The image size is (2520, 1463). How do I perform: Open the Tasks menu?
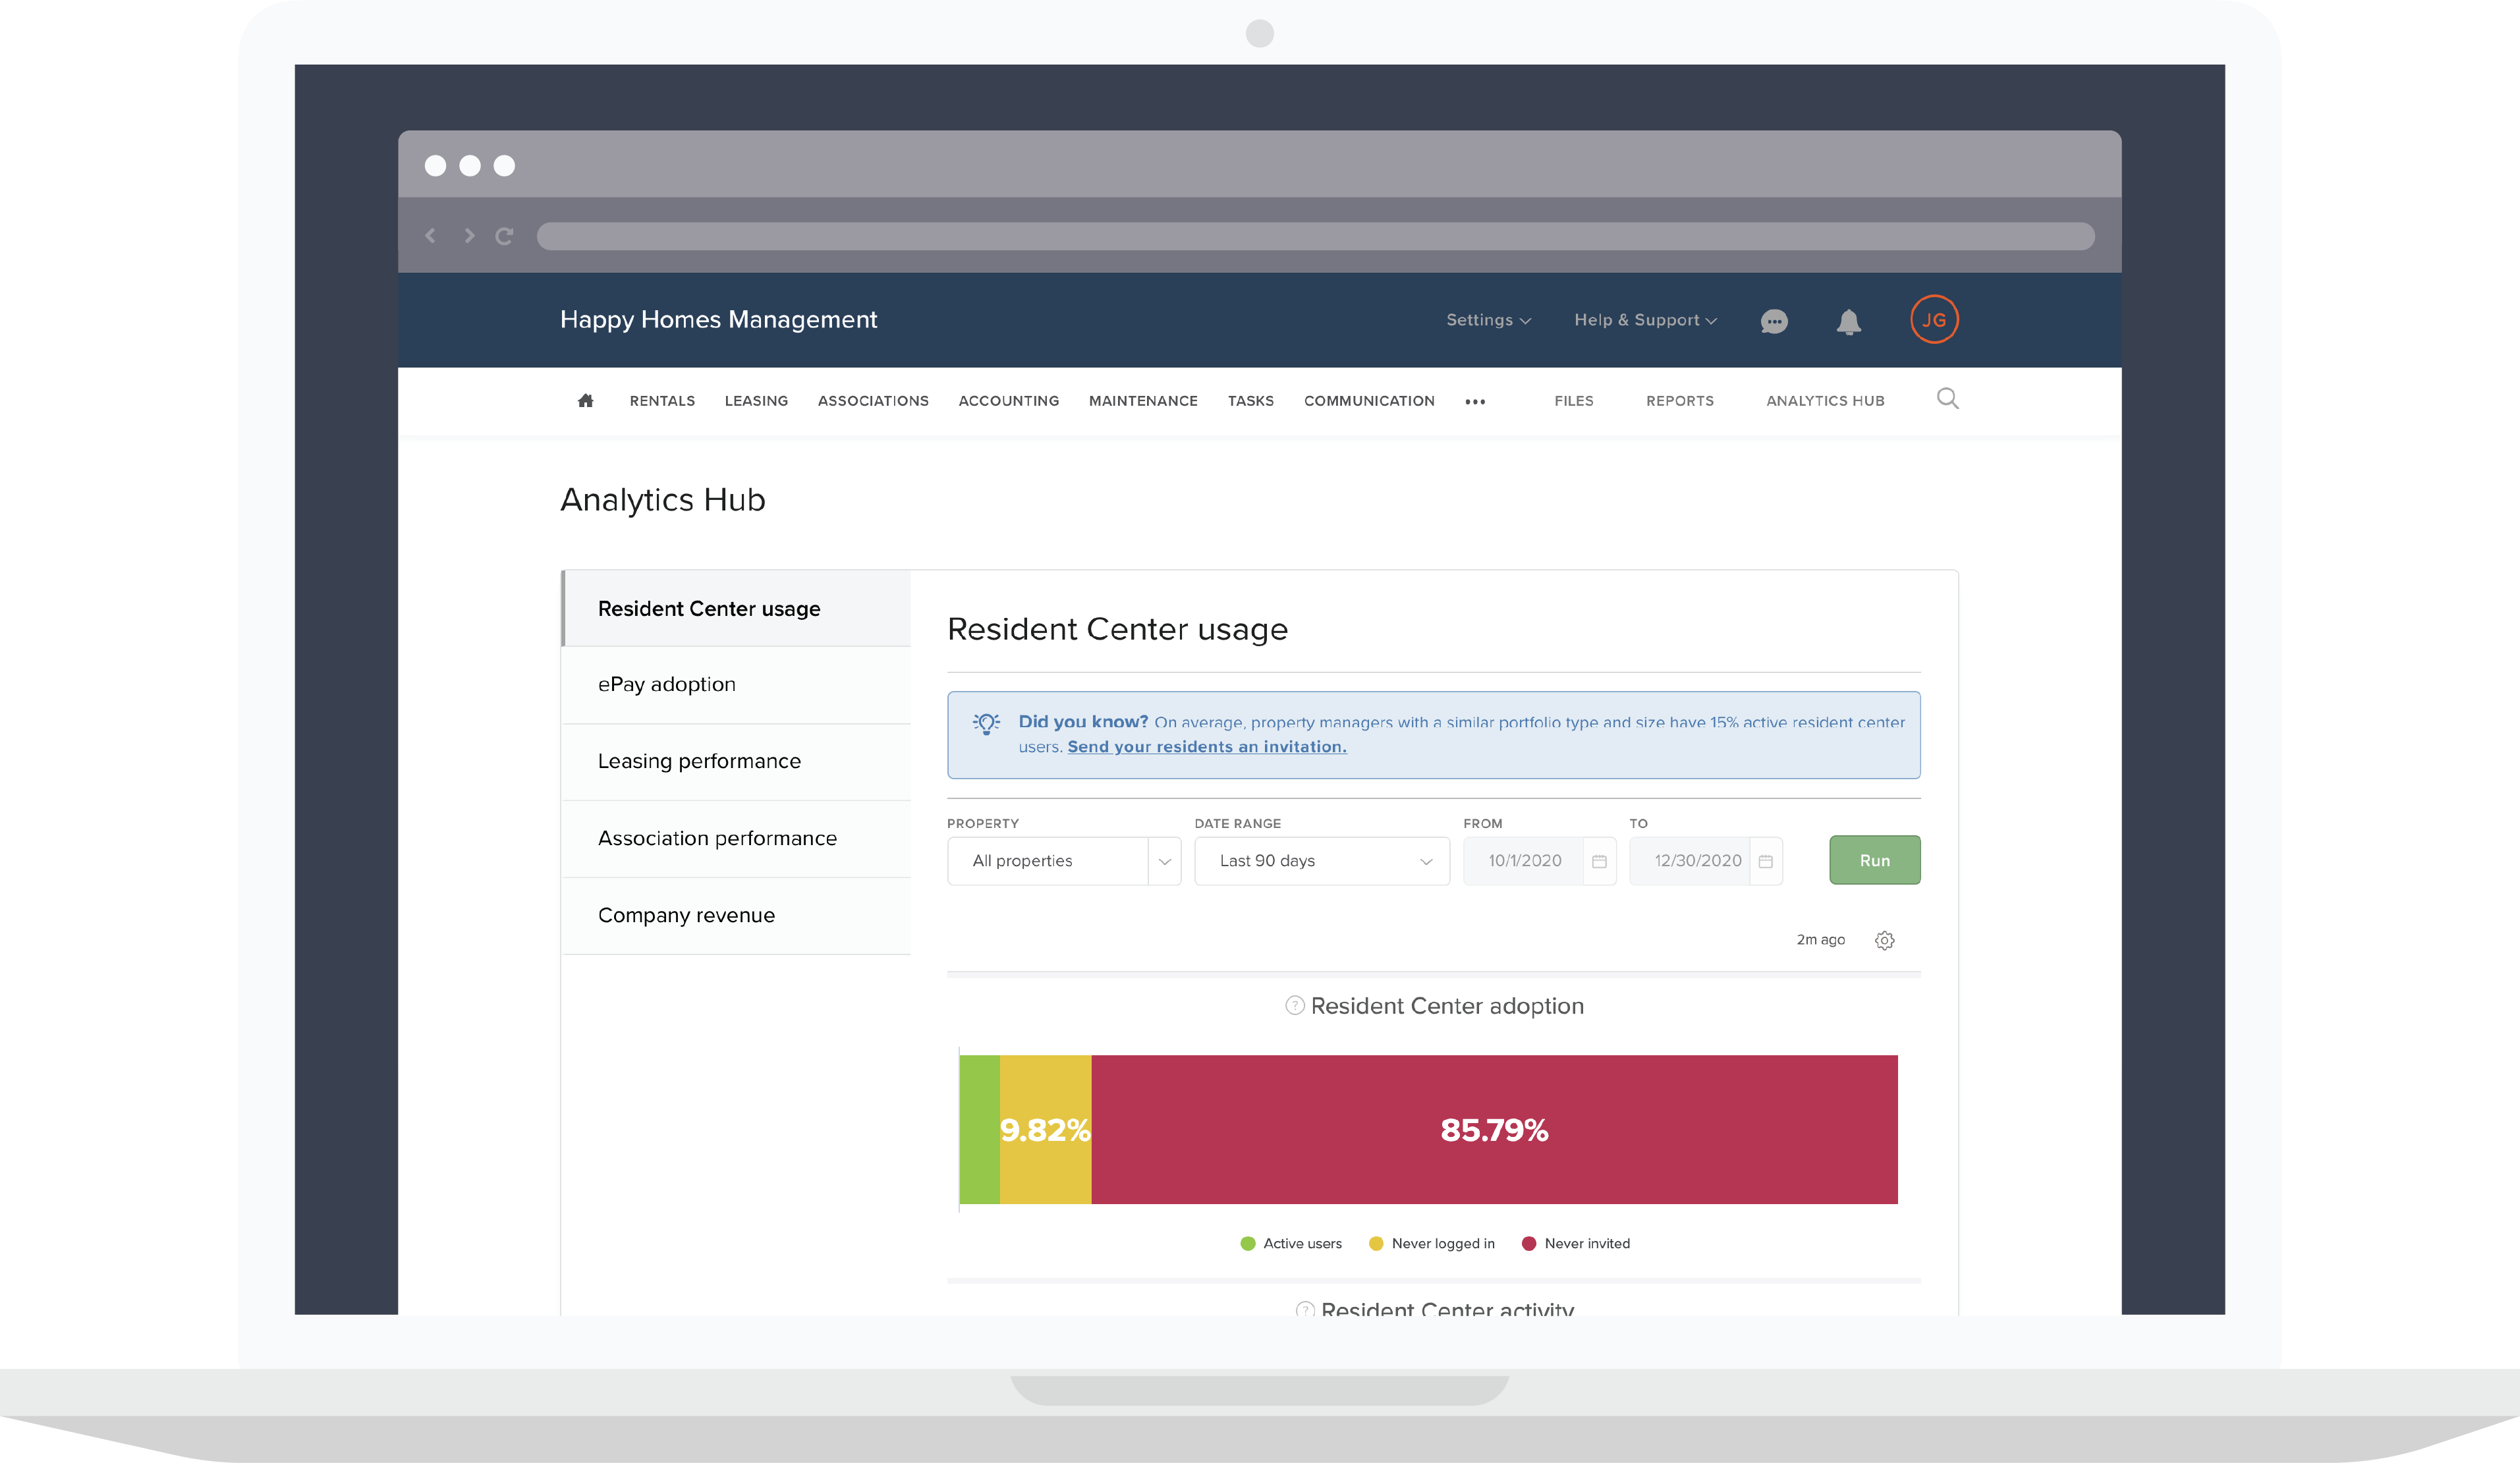(x=1251, y=401)
